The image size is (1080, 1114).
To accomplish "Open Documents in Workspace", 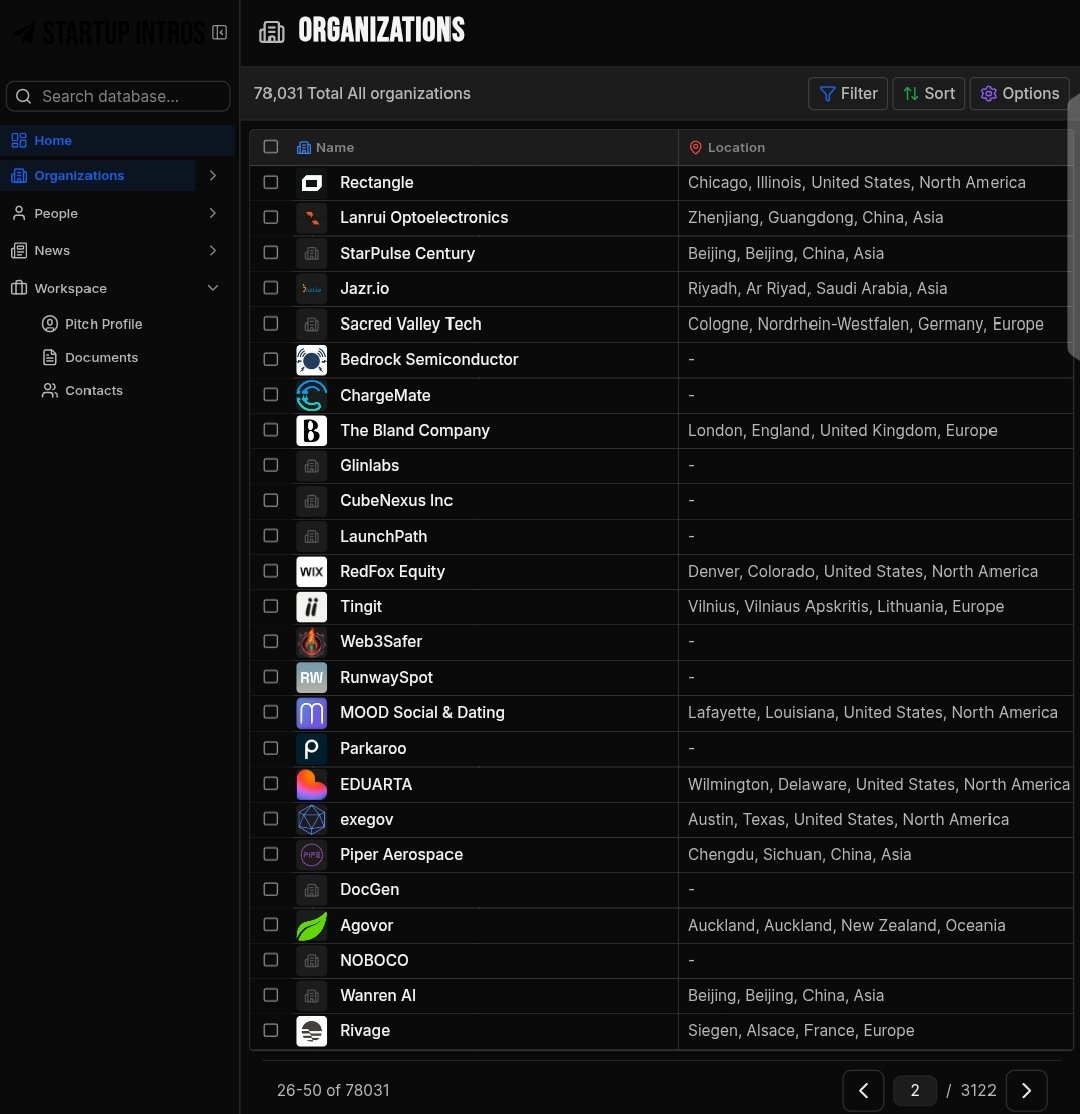I will pyautogui.click(x=90, y=357).
